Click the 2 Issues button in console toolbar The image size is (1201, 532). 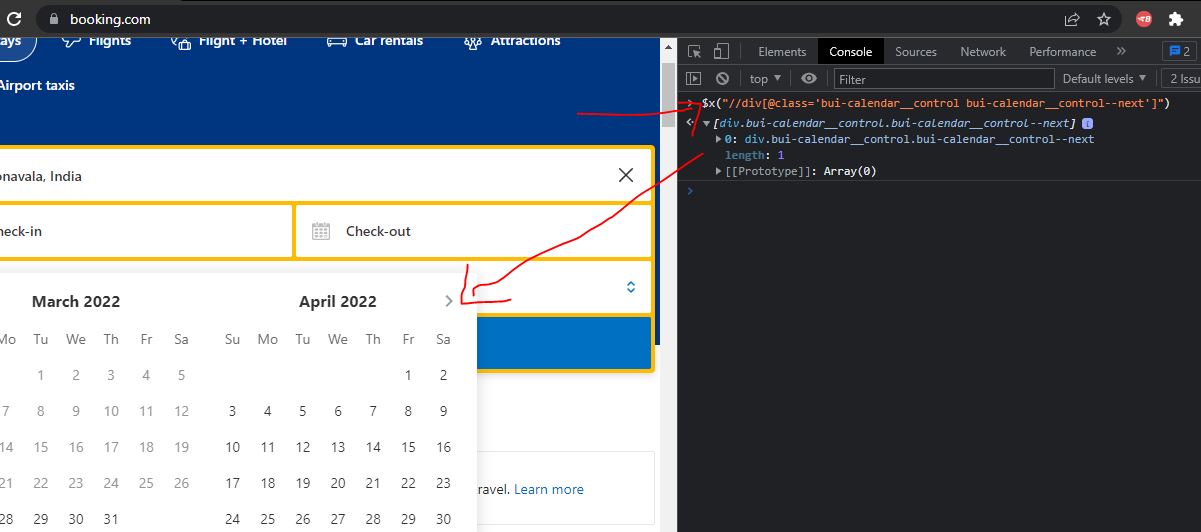click(1181, 78)
